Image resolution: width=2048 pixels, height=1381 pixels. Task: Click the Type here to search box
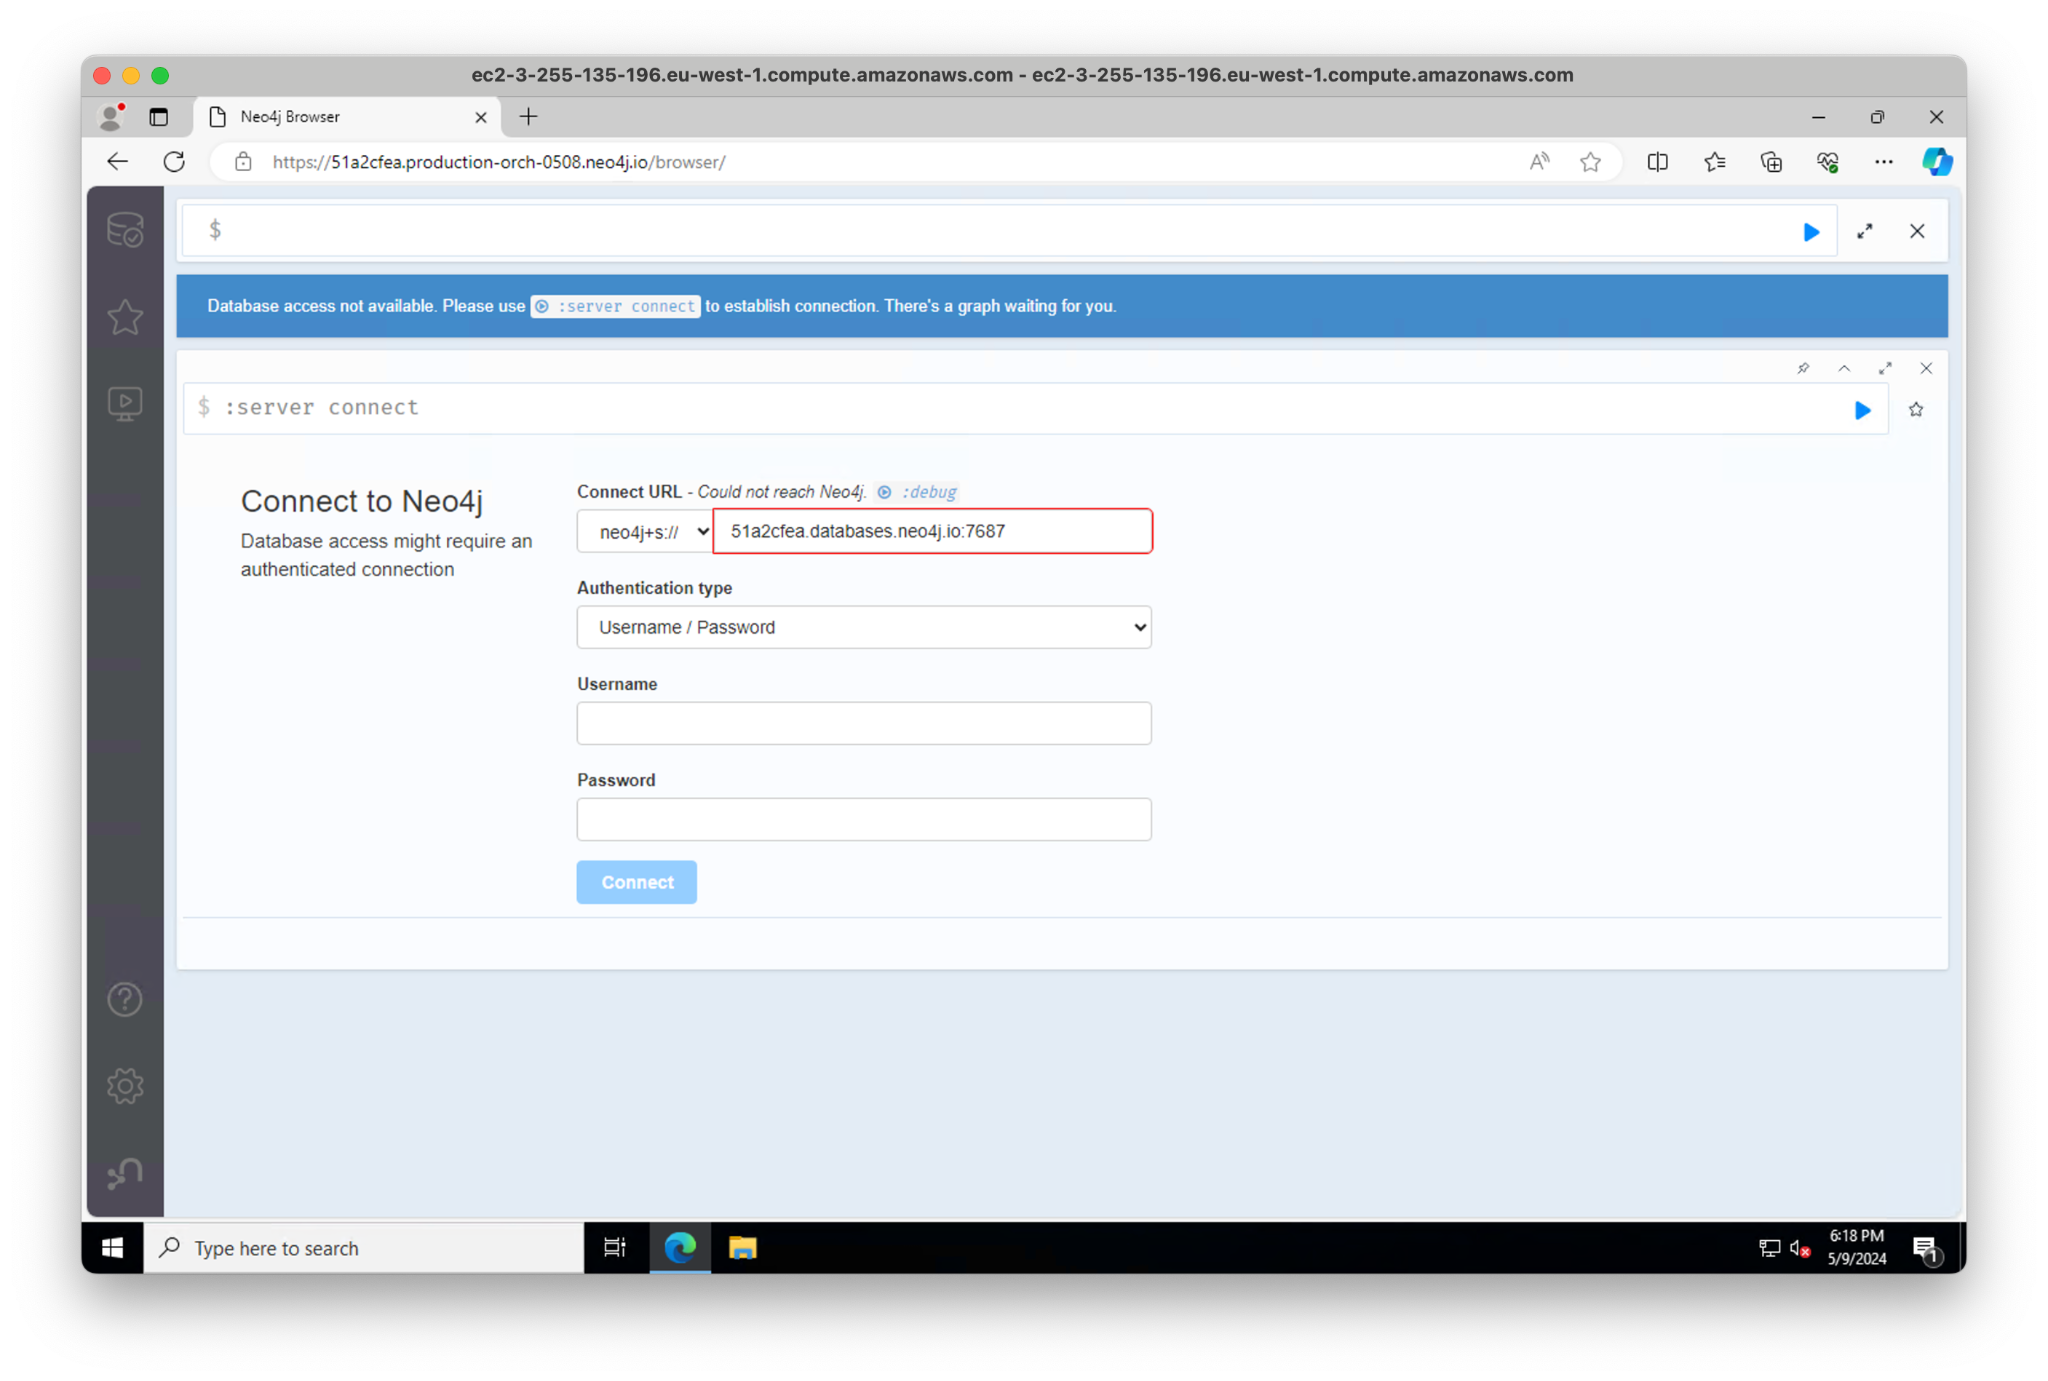[364, 1247]
